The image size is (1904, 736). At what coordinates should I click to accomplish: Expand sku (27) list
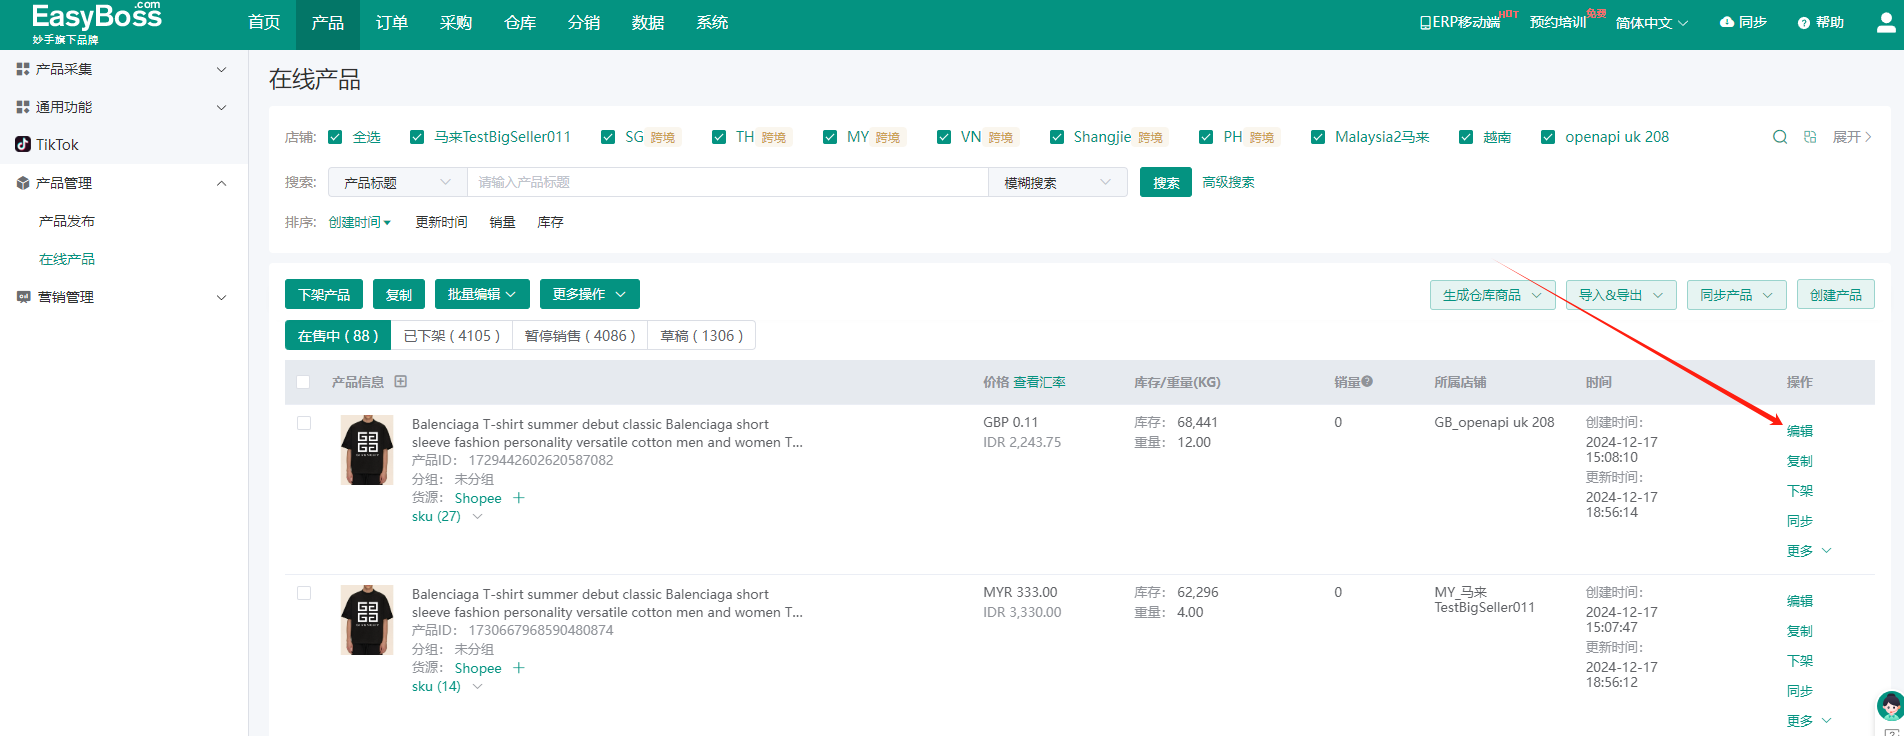click(447, 516)
